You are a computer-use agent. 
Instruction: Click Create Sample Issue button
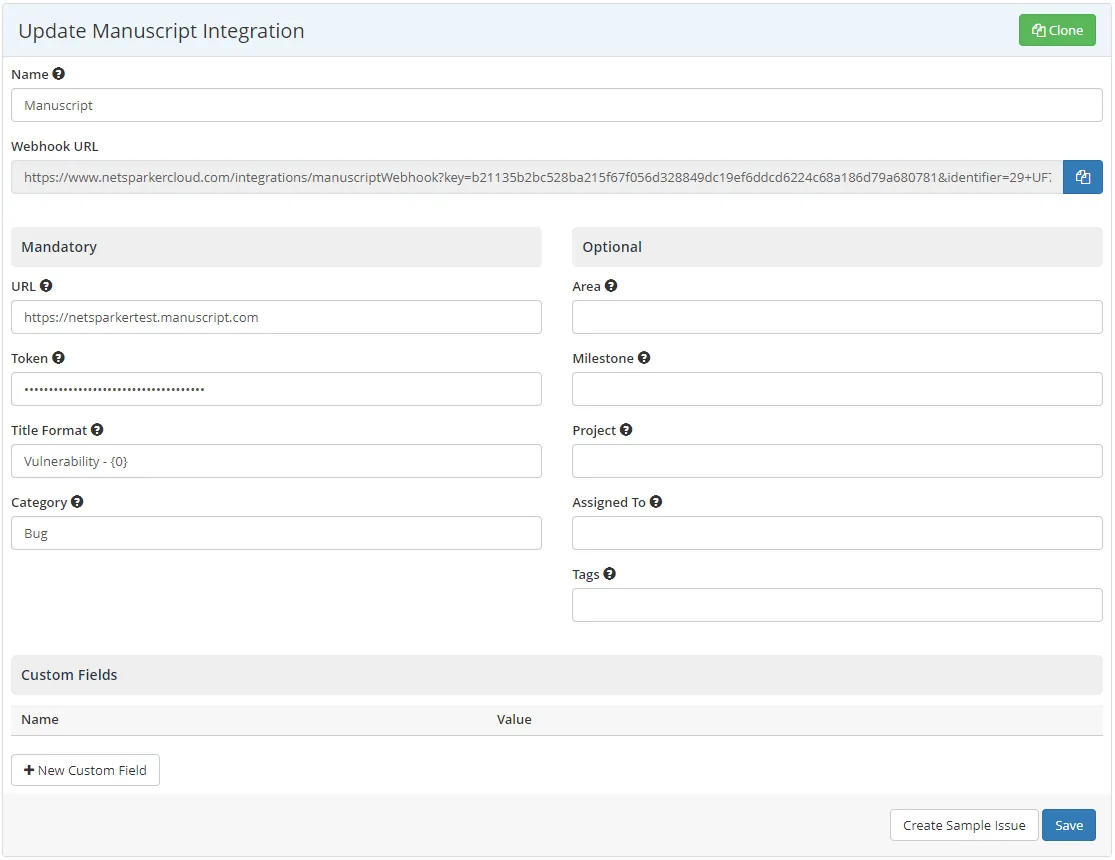pyautogui.click(x=964, y=825)
